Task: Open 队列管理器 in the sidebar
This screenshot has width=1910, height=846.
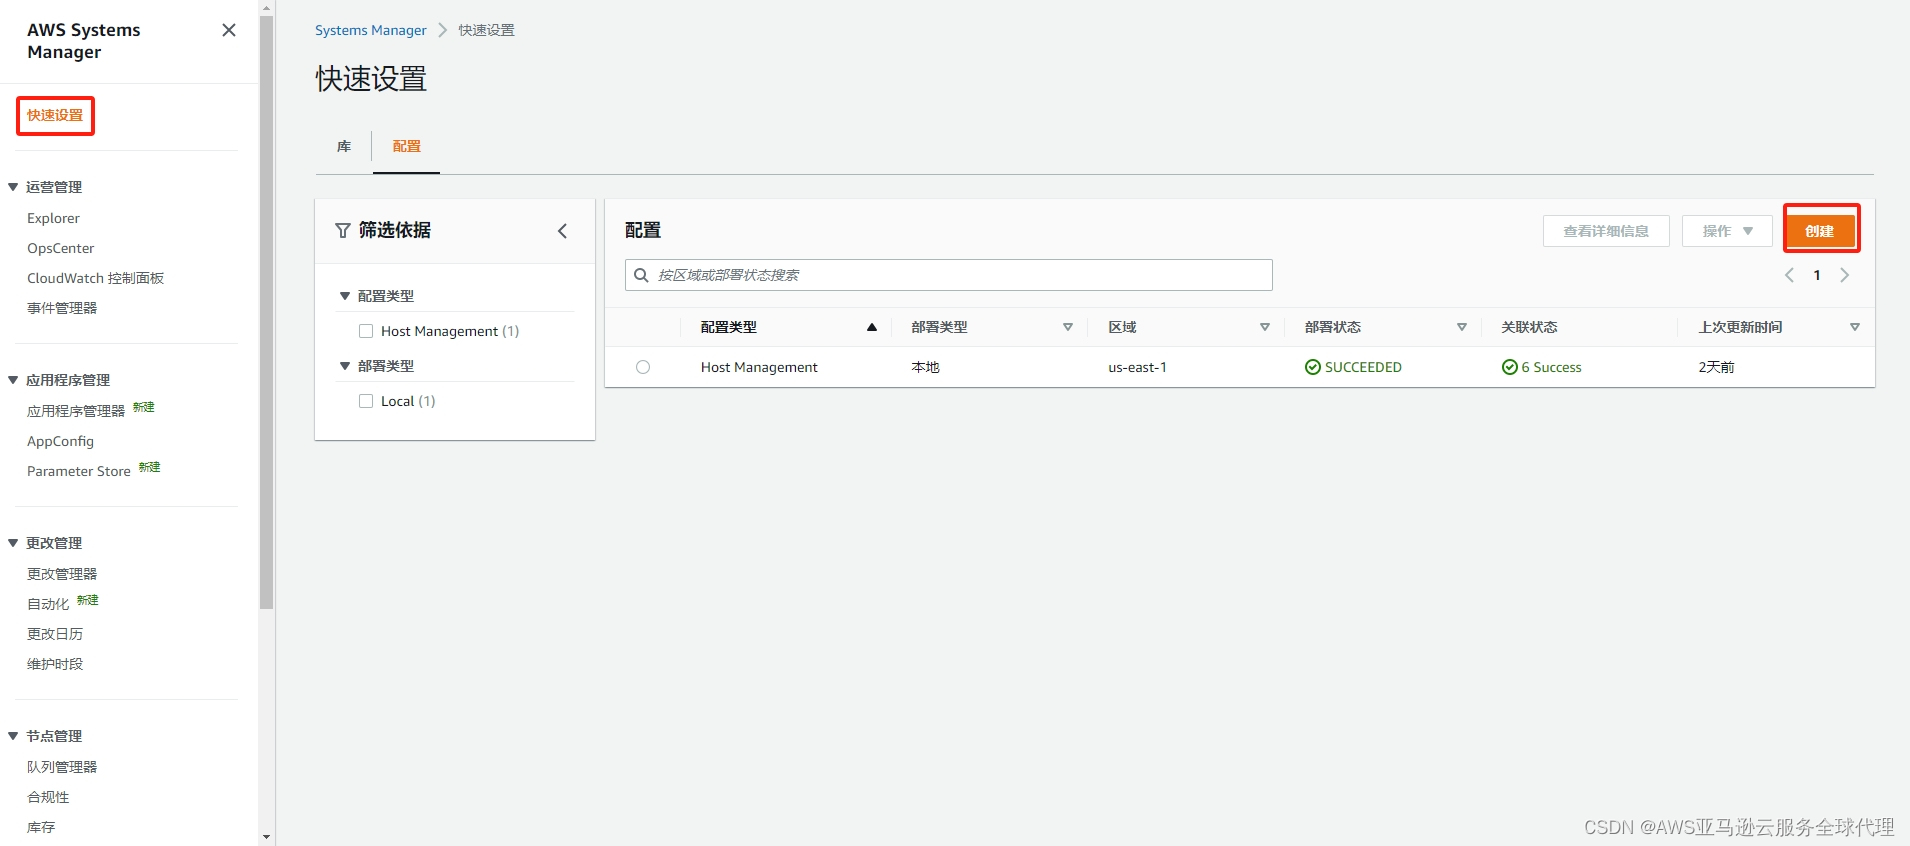Action: (62, 767)
